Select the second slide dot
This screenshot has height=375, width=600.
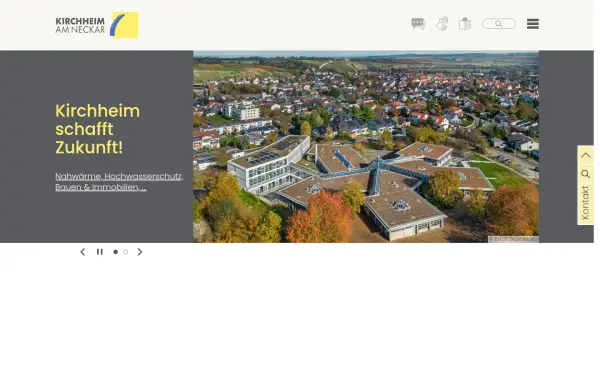126,252
